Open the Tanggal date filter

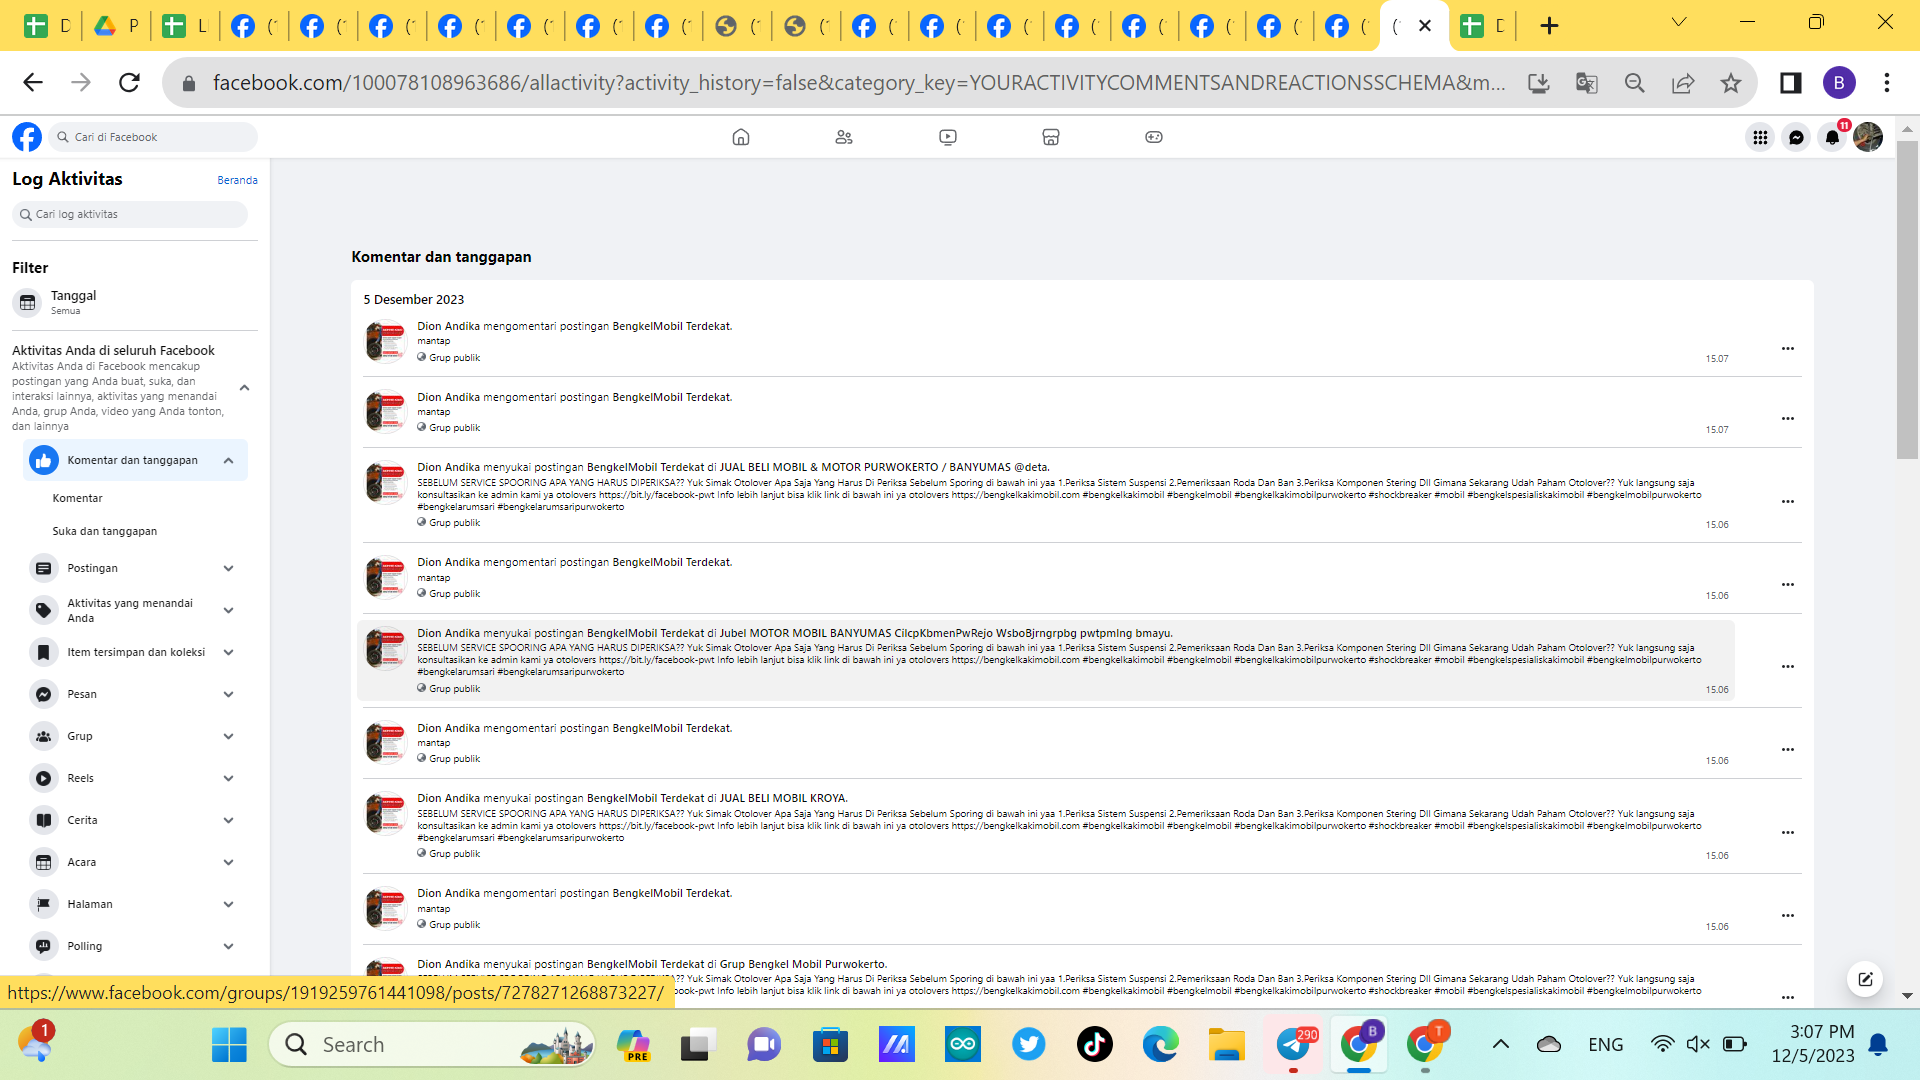point(134,302)
